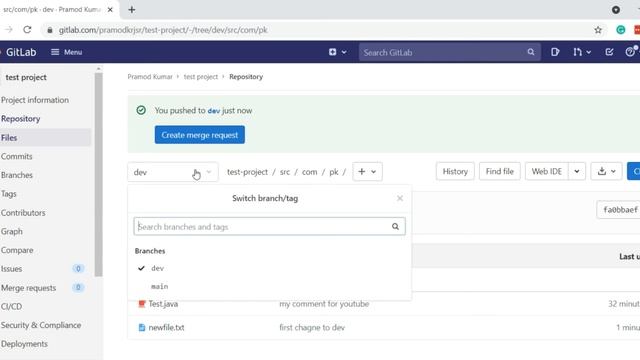
Task: Open commit 'my comment for youtube'
Action: 324,304
